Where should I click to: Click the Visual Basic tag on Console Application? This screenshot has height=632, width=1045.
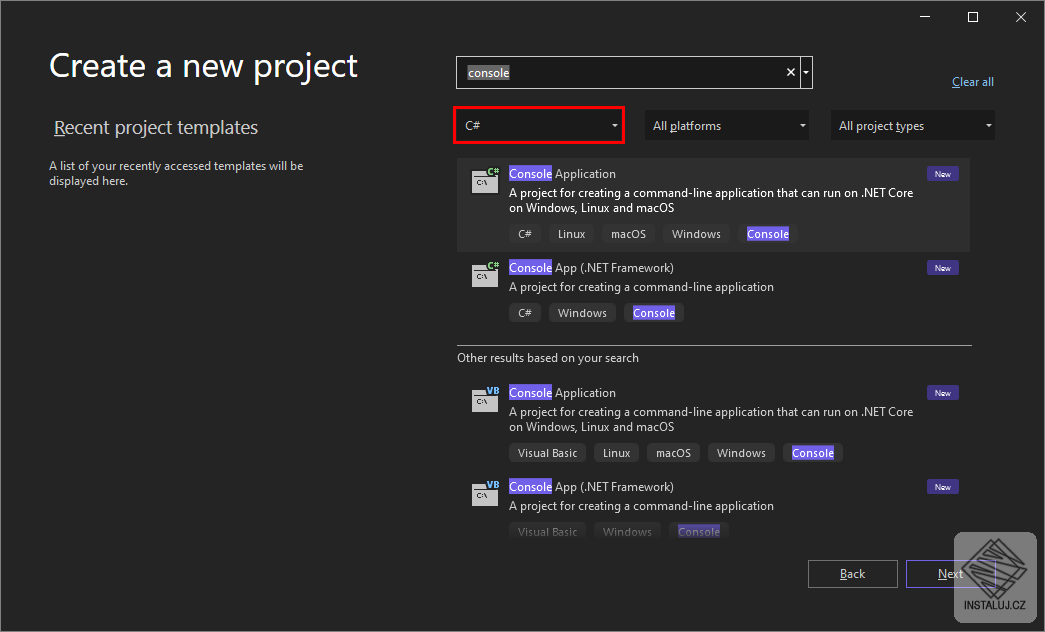coord(546,452)
